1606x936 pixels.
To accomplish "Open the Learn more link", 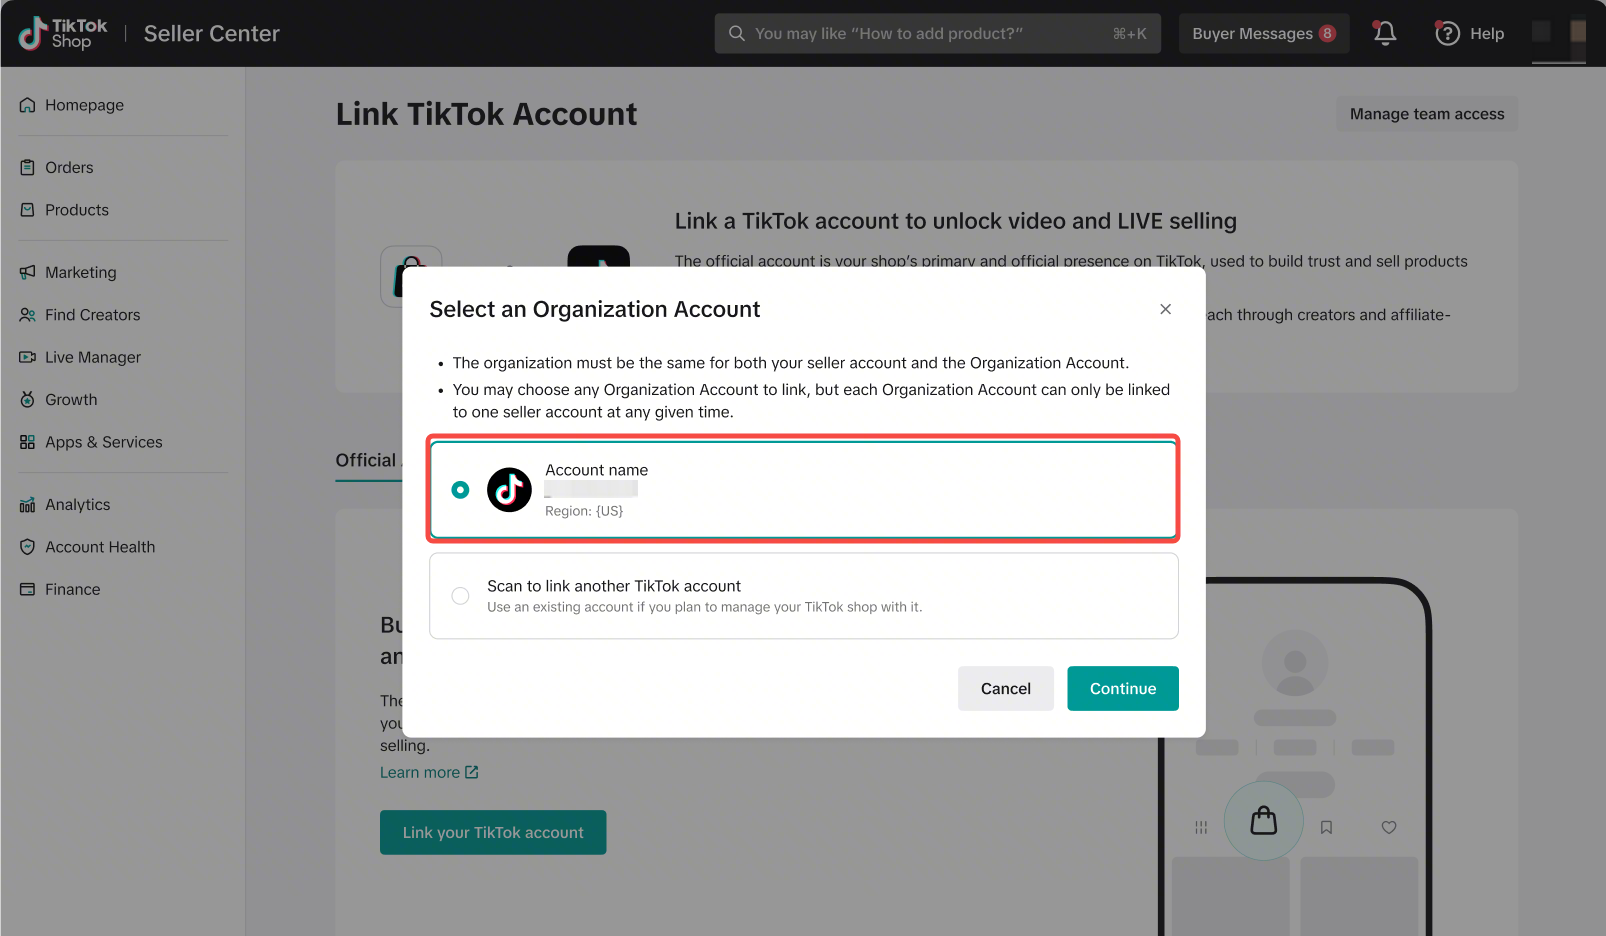I will click(429, 772).
